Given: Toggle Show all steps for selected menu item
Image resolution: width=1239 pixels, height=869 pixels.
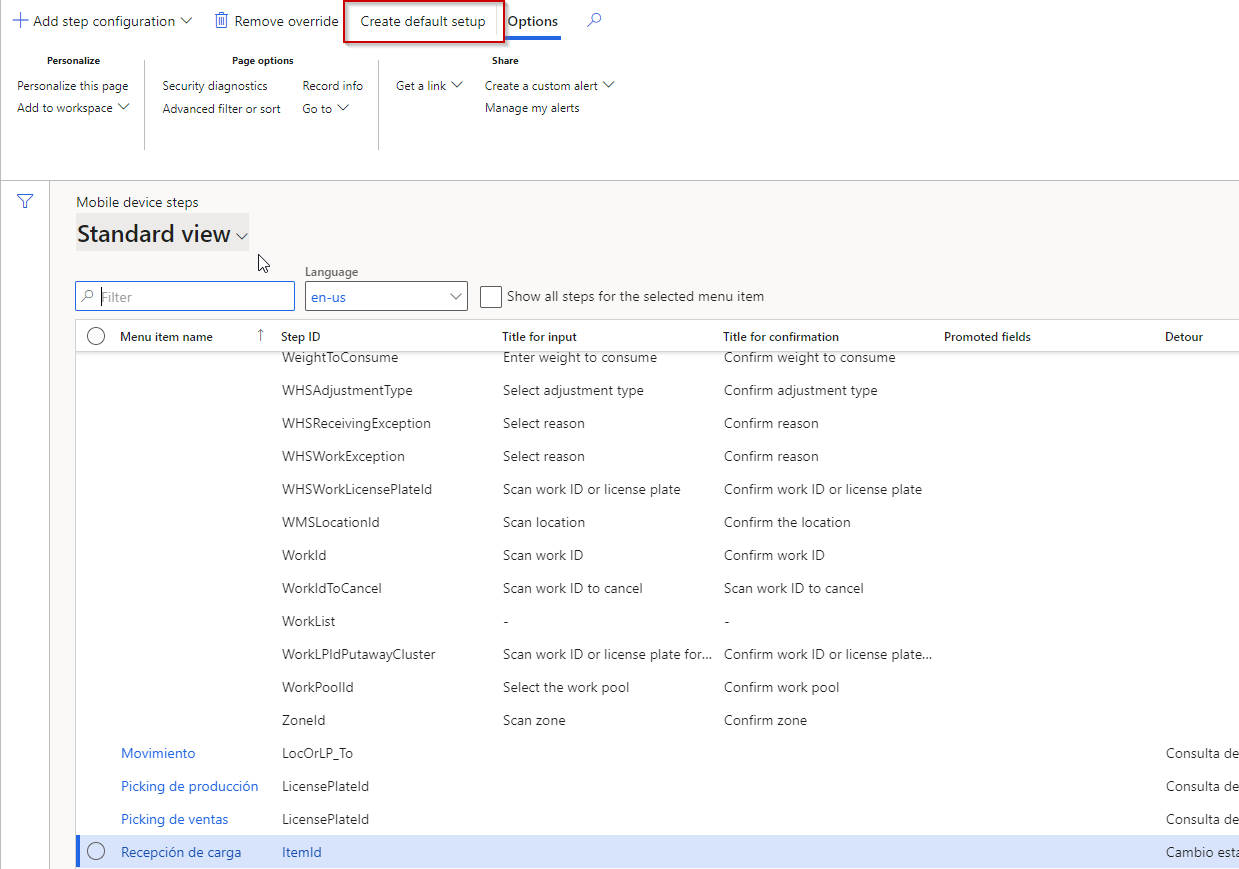Looking at the screenshot, I should pos(490,296).
